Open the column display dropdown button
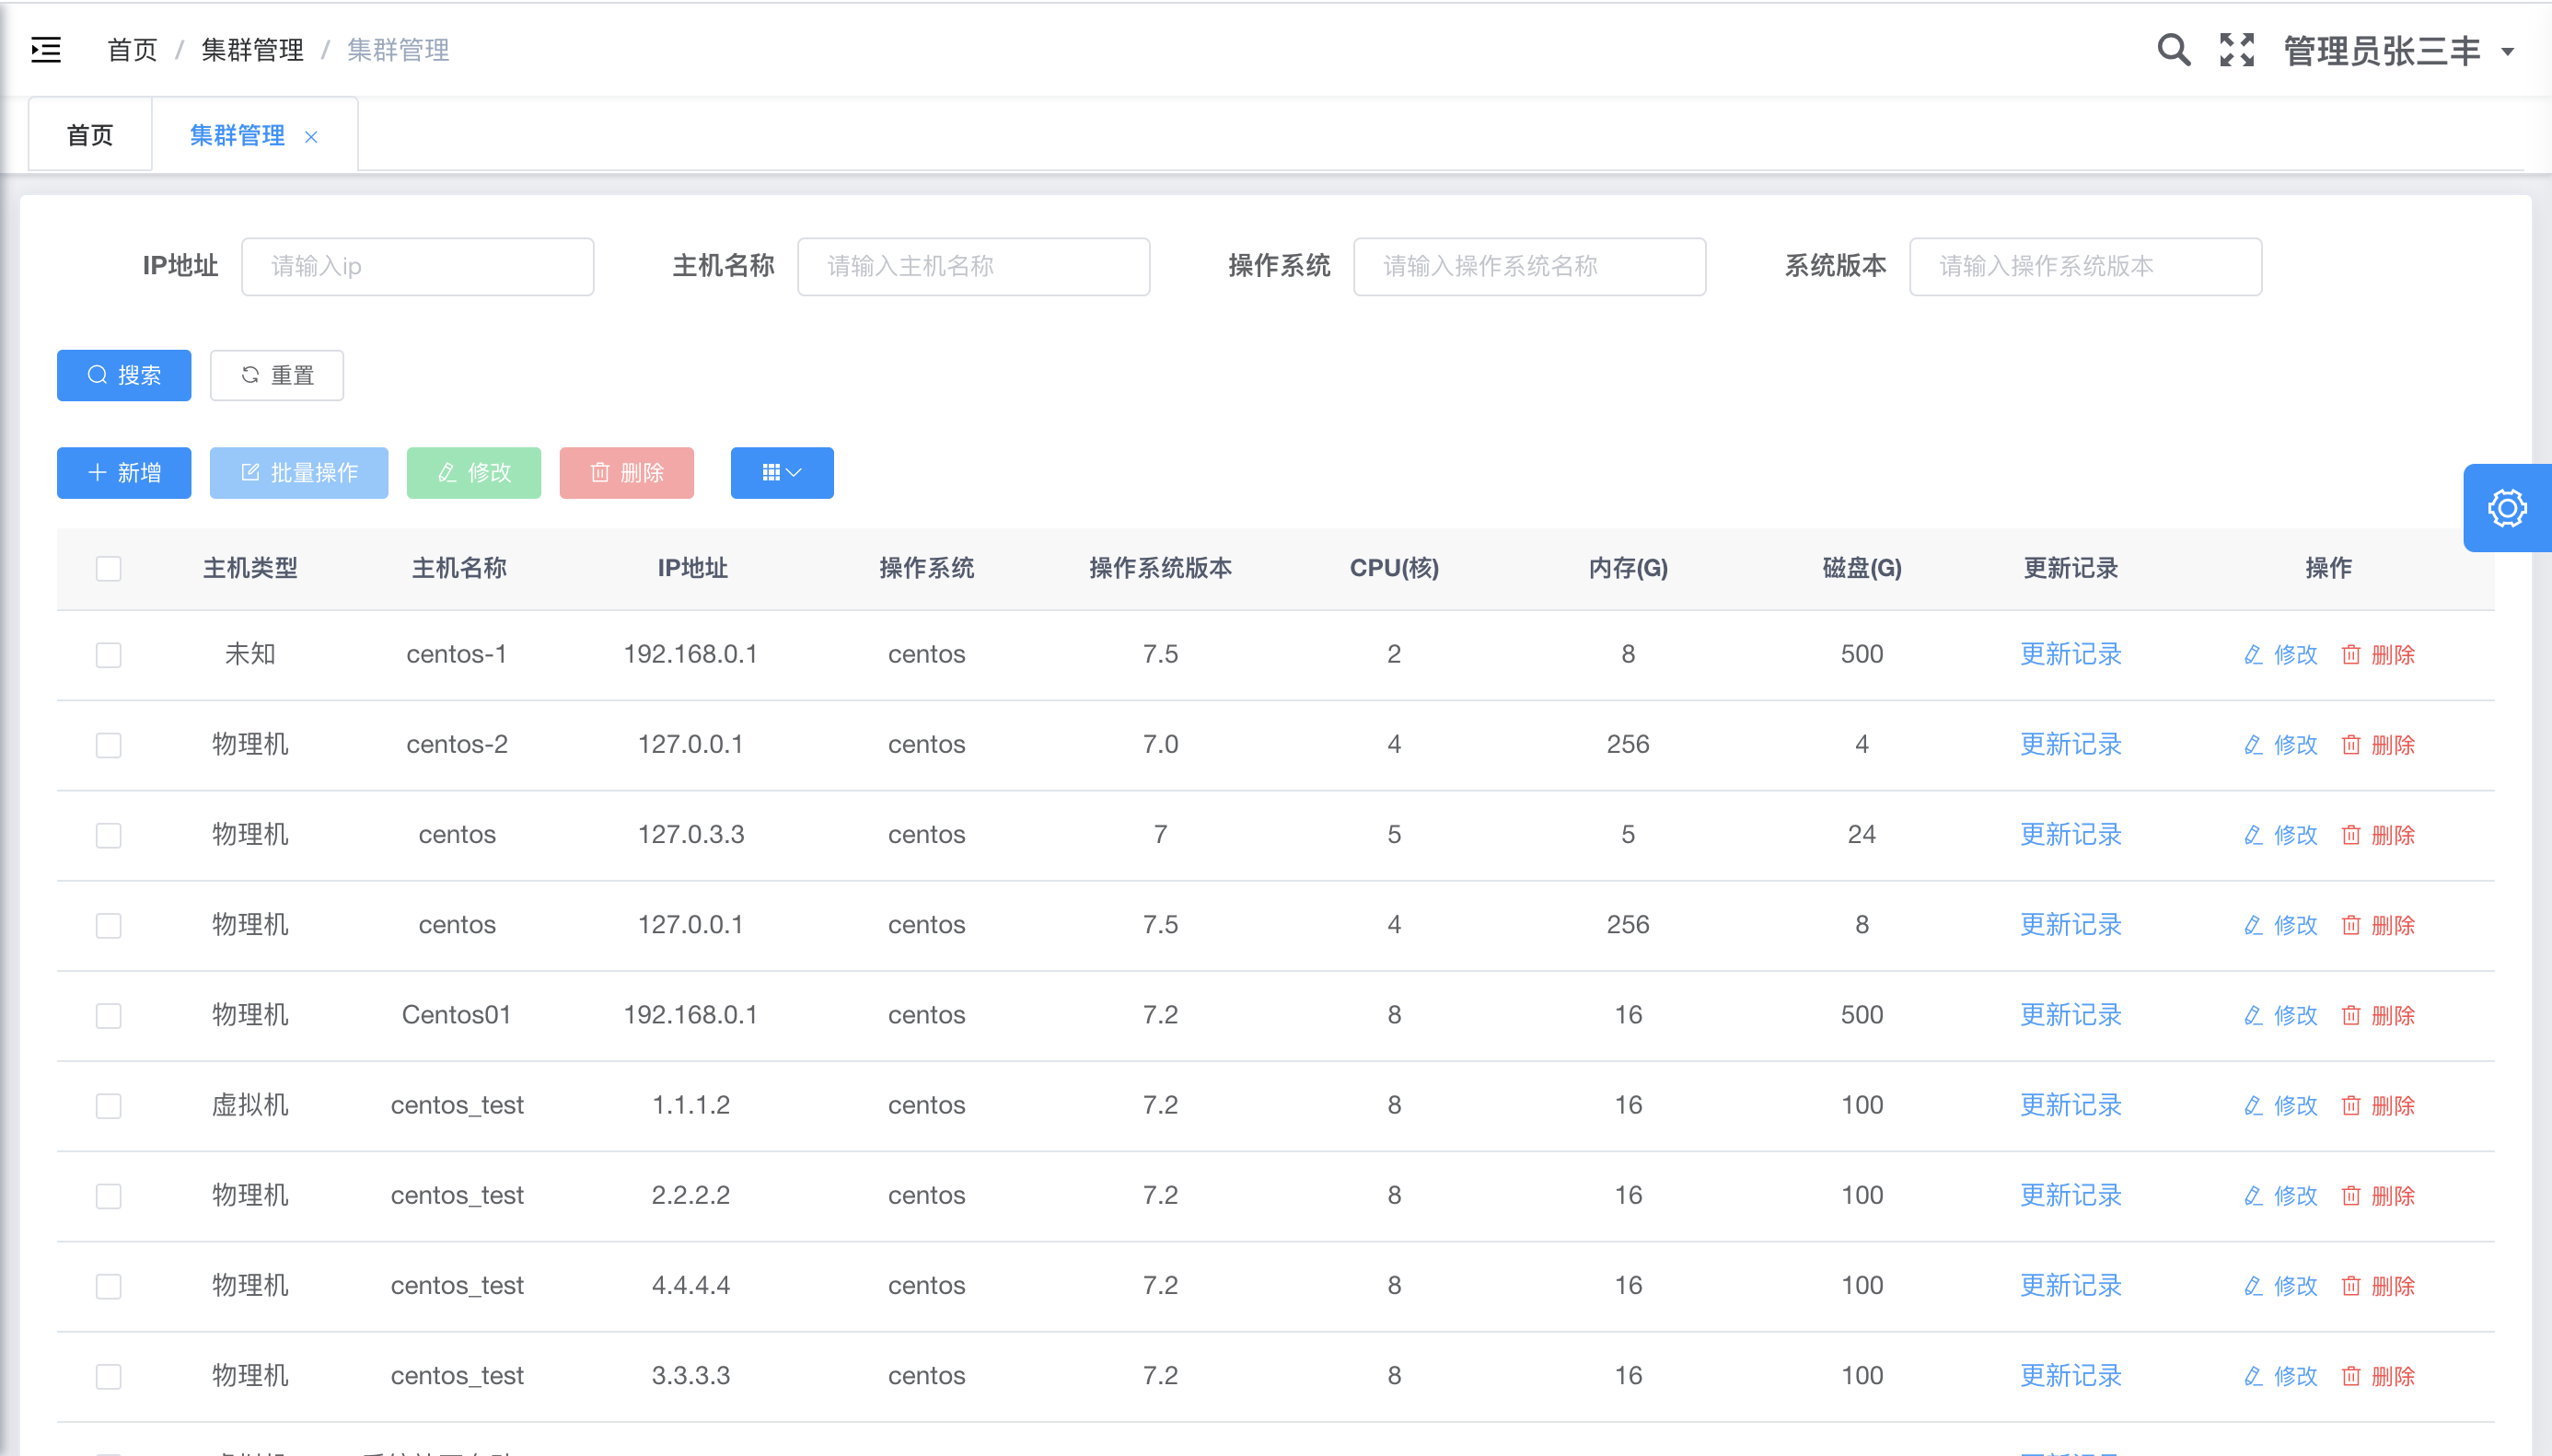The width and height of the screenshot is (2552, 1456). click(782, 473)
